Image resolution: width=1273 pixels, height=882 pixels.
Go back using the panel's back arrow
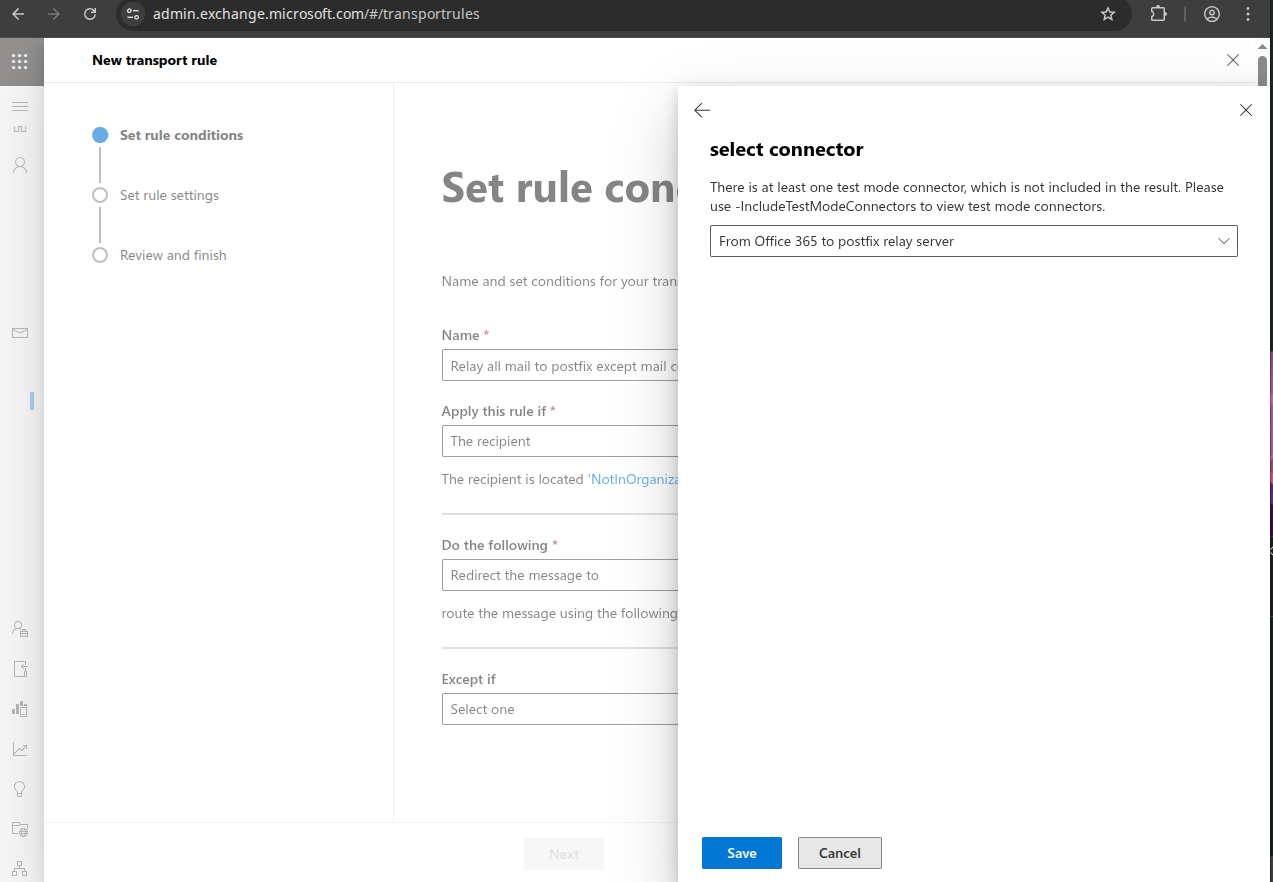[x=702, y=110]
